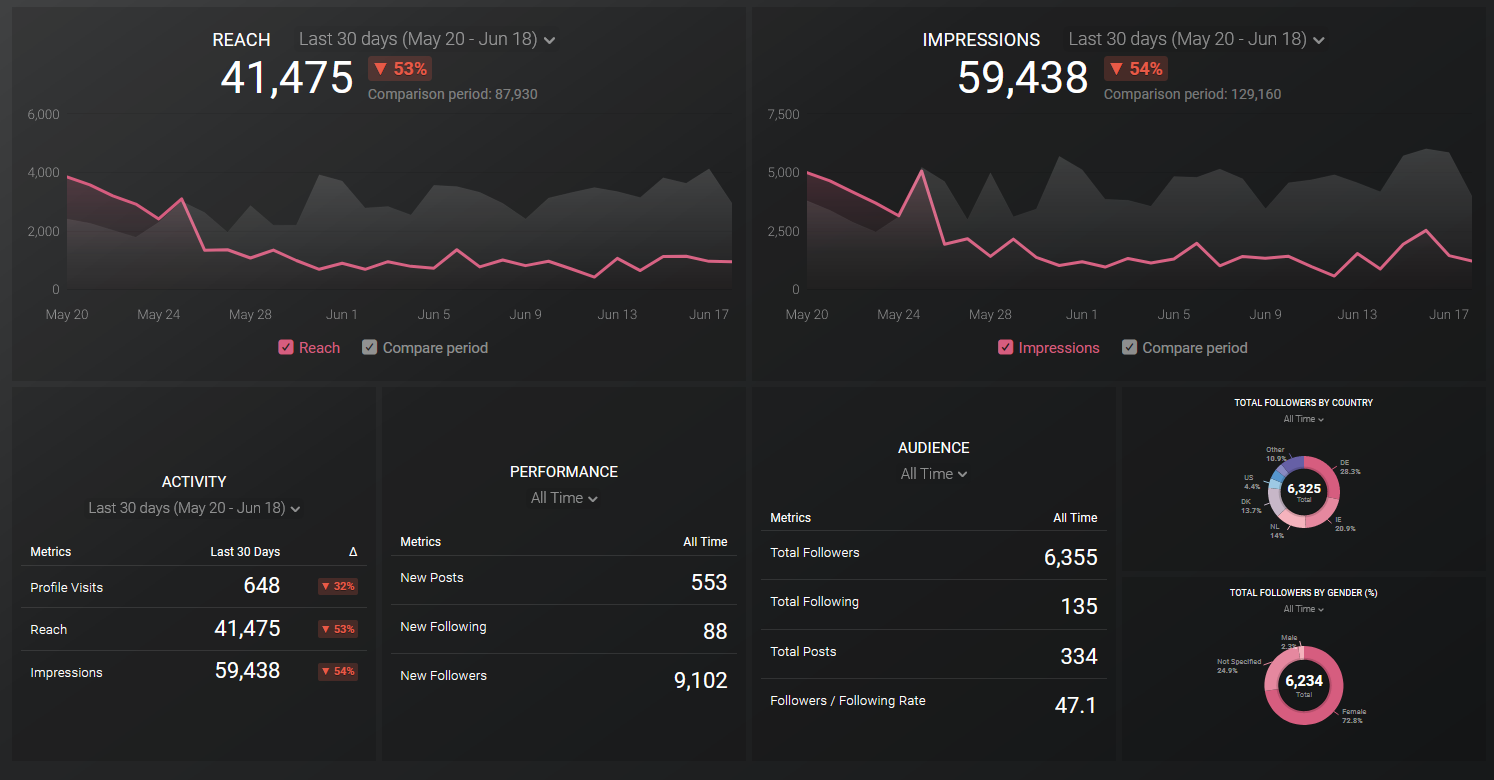The image size is (1494, 780).
Task: Select the Total Posts row label
Action: (803, 651)
